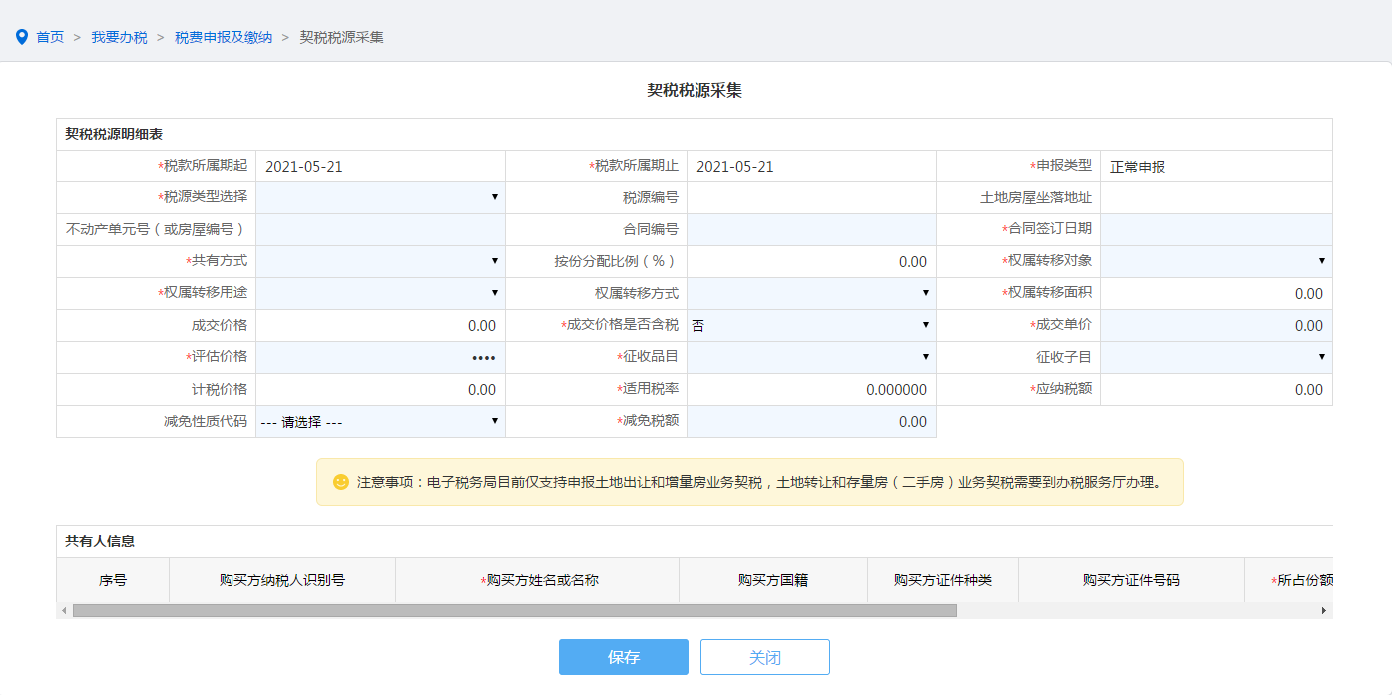Open the 成交价格是否含税 dropdown
Image resolution: width=1392 pixels, height=697 pixels.
[811, 325]
